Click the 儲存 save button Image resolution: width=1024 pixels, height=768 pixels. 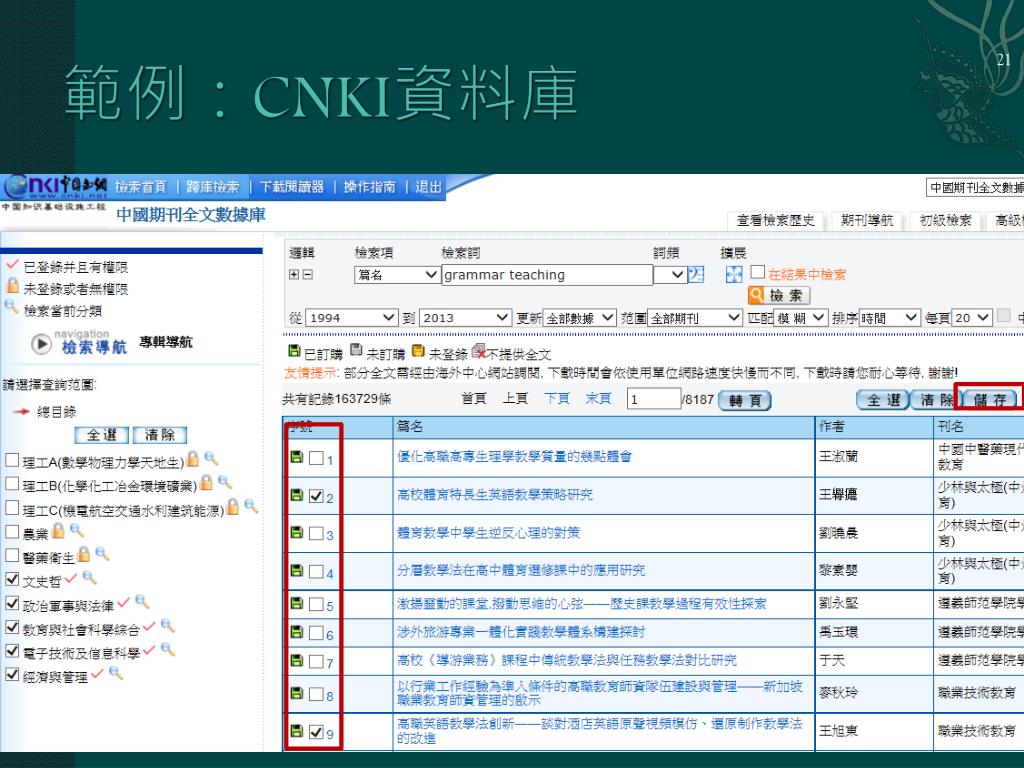pos(990,400)
